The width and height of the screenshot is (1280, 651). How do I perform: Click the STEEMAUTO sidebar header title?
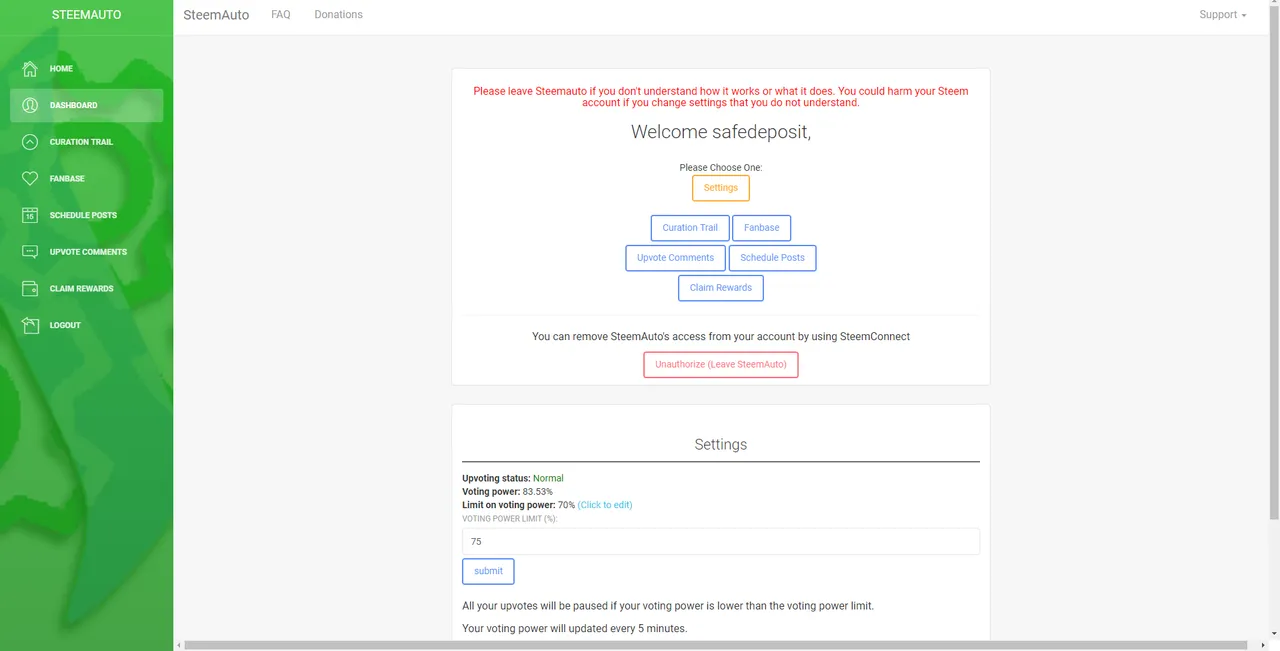[x=87, y=15]
